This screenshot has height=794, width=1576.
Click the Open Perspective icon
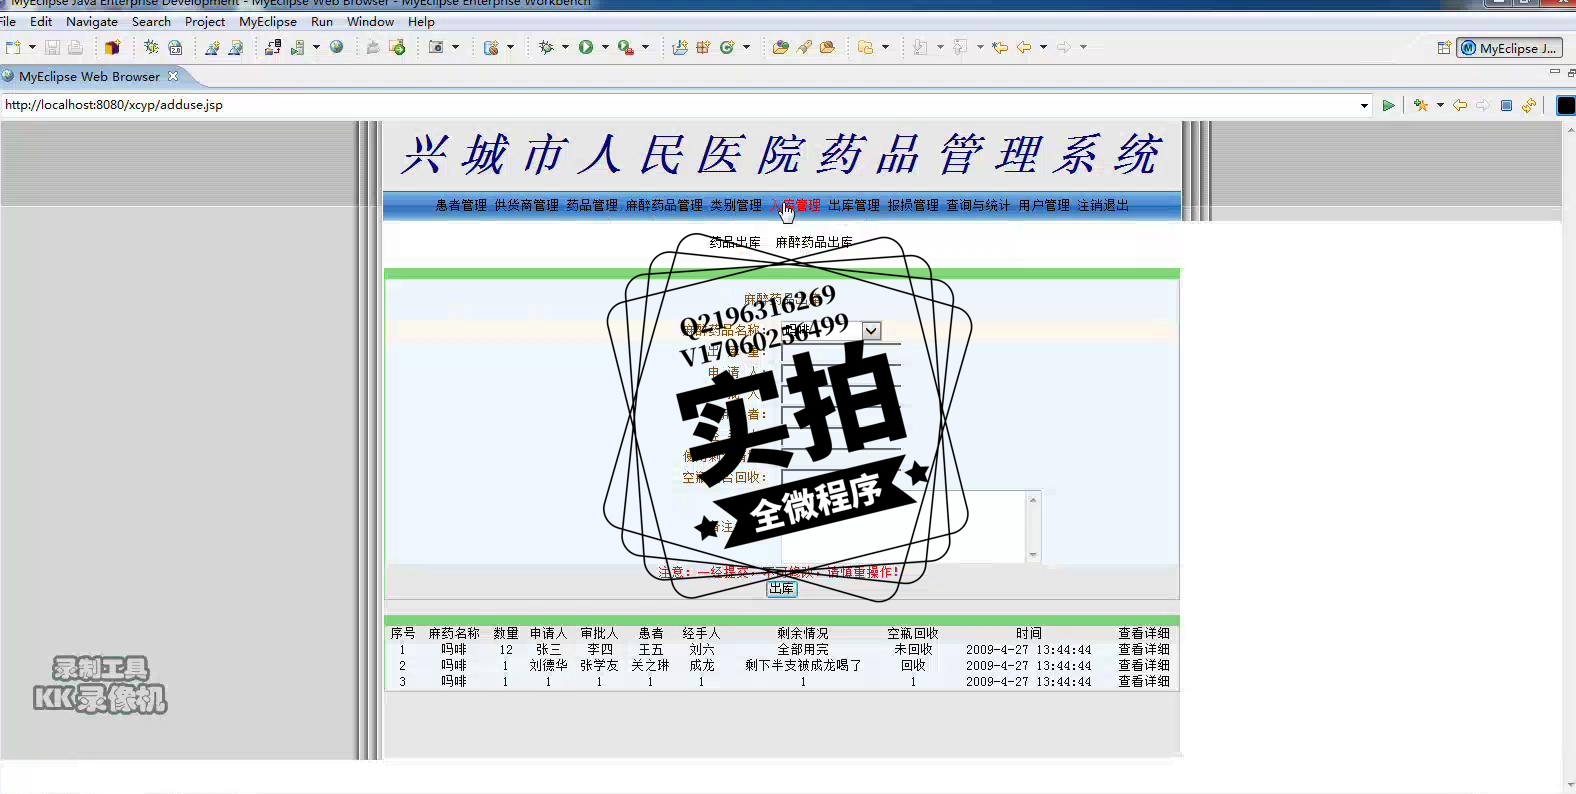pos(1444,47)
